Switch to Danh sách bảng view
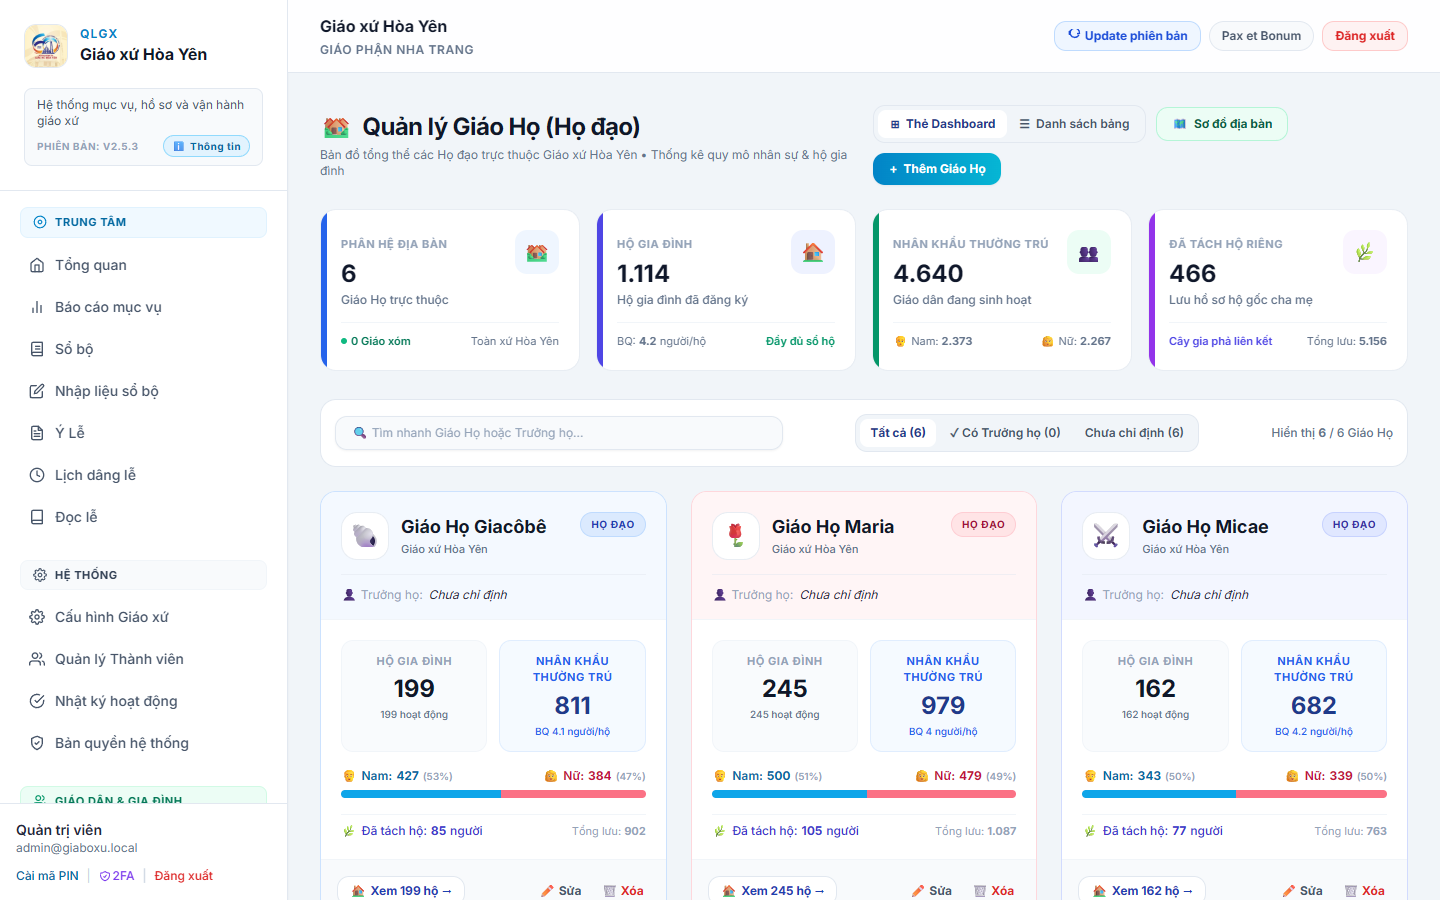Screen dimensions: 1440x900 click(x=1074, y=124)
